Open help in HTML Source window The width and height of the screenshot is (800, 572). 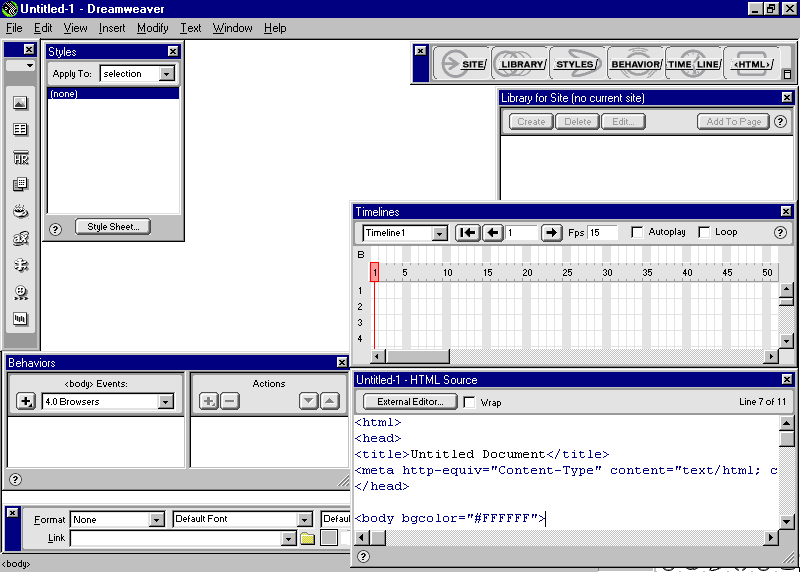pos(363,556)
